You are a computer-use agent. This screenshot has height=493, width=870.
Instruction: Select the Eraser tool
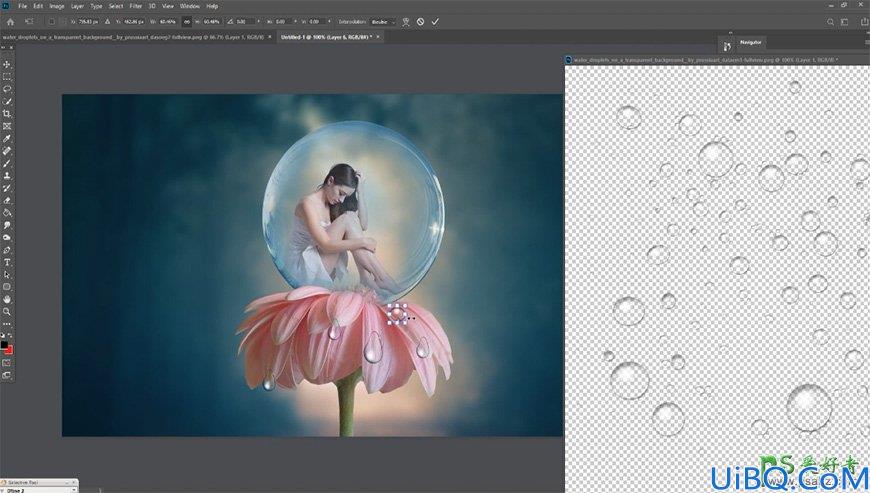click(x=7, y=200)
